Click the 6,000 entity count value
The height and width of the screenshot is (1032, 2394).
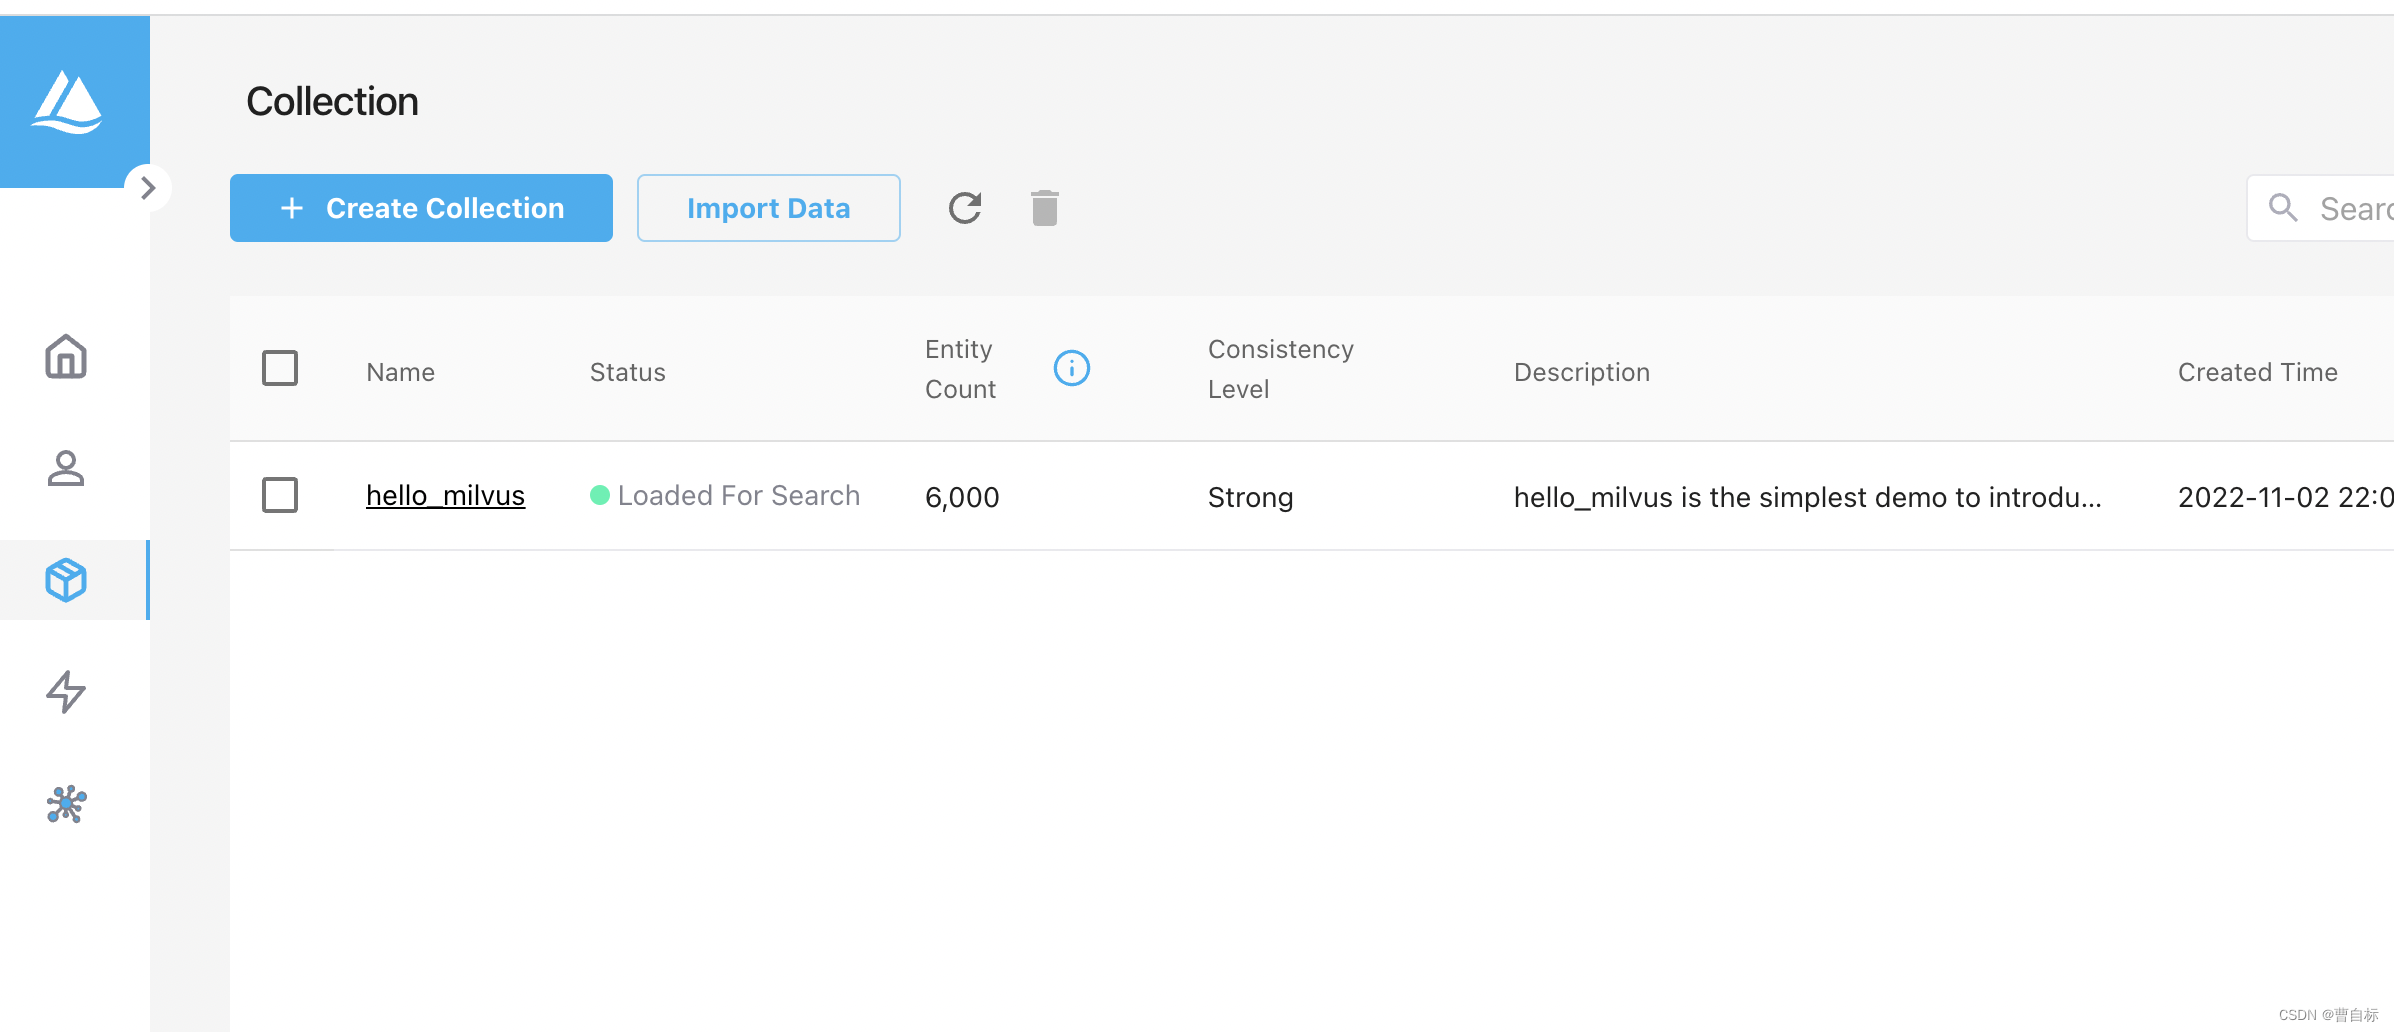point(962,497)
